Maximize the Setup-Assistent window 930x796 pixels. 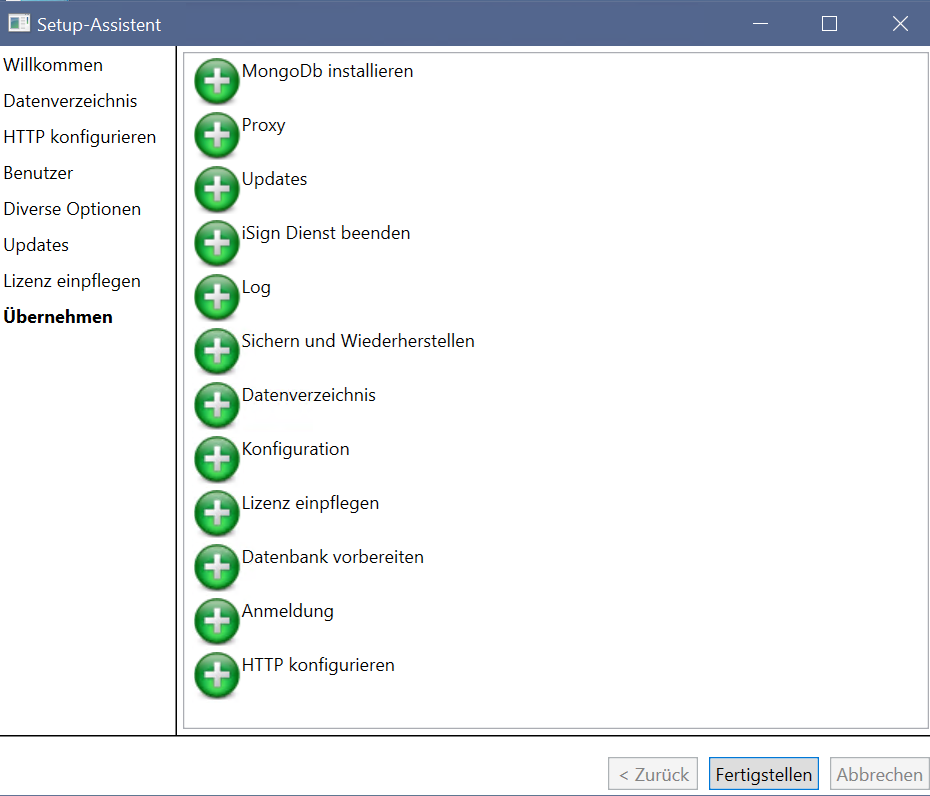[x=829, y=24]
